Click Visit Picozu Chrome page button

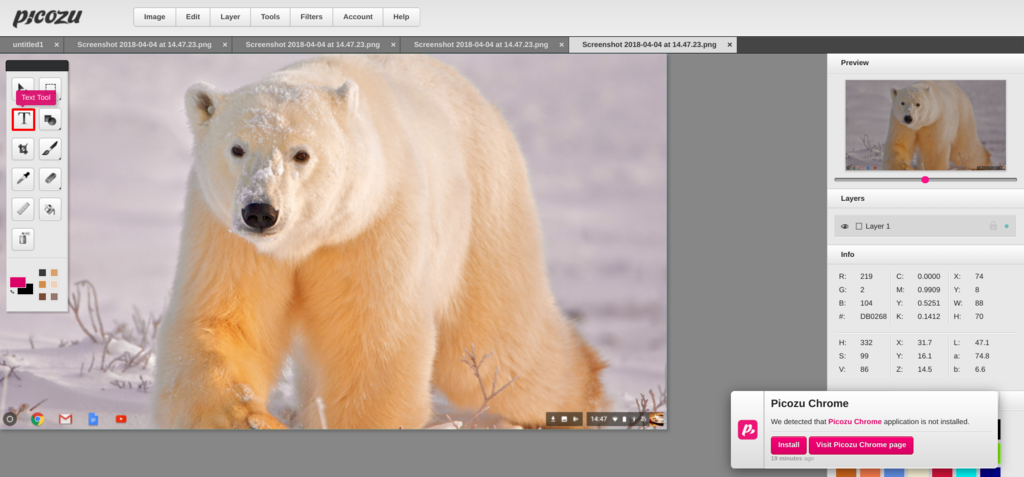(861, 445)
